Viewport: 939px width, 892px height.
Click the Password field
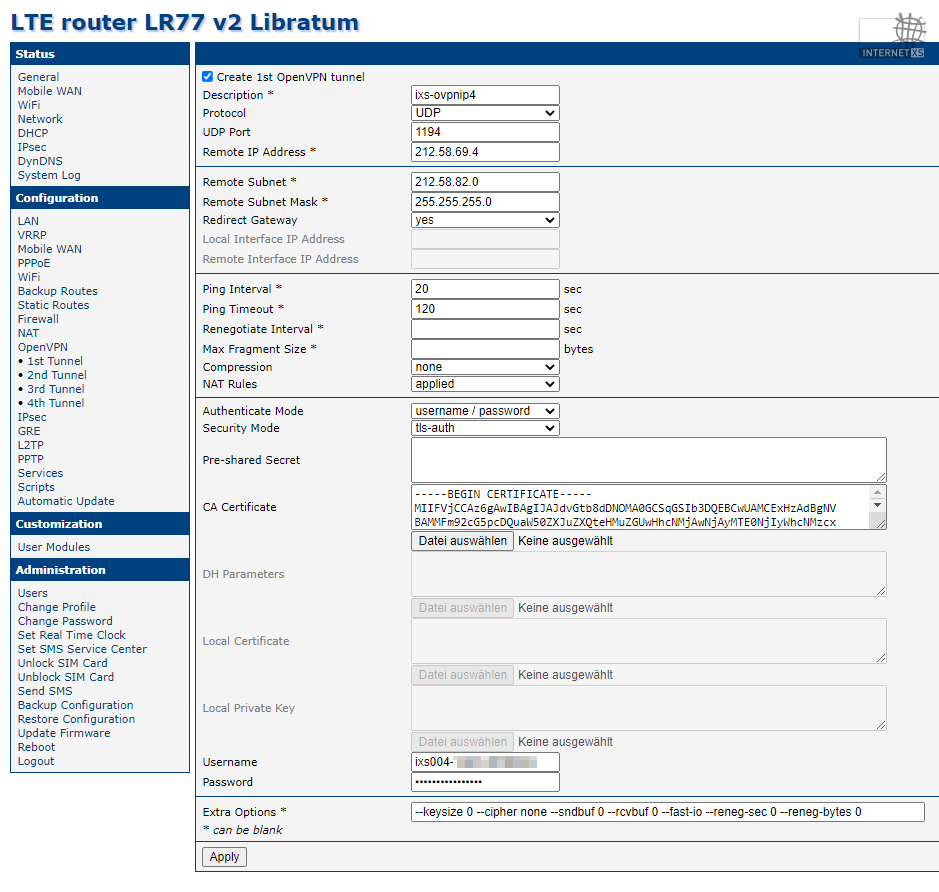coord(485,782)
